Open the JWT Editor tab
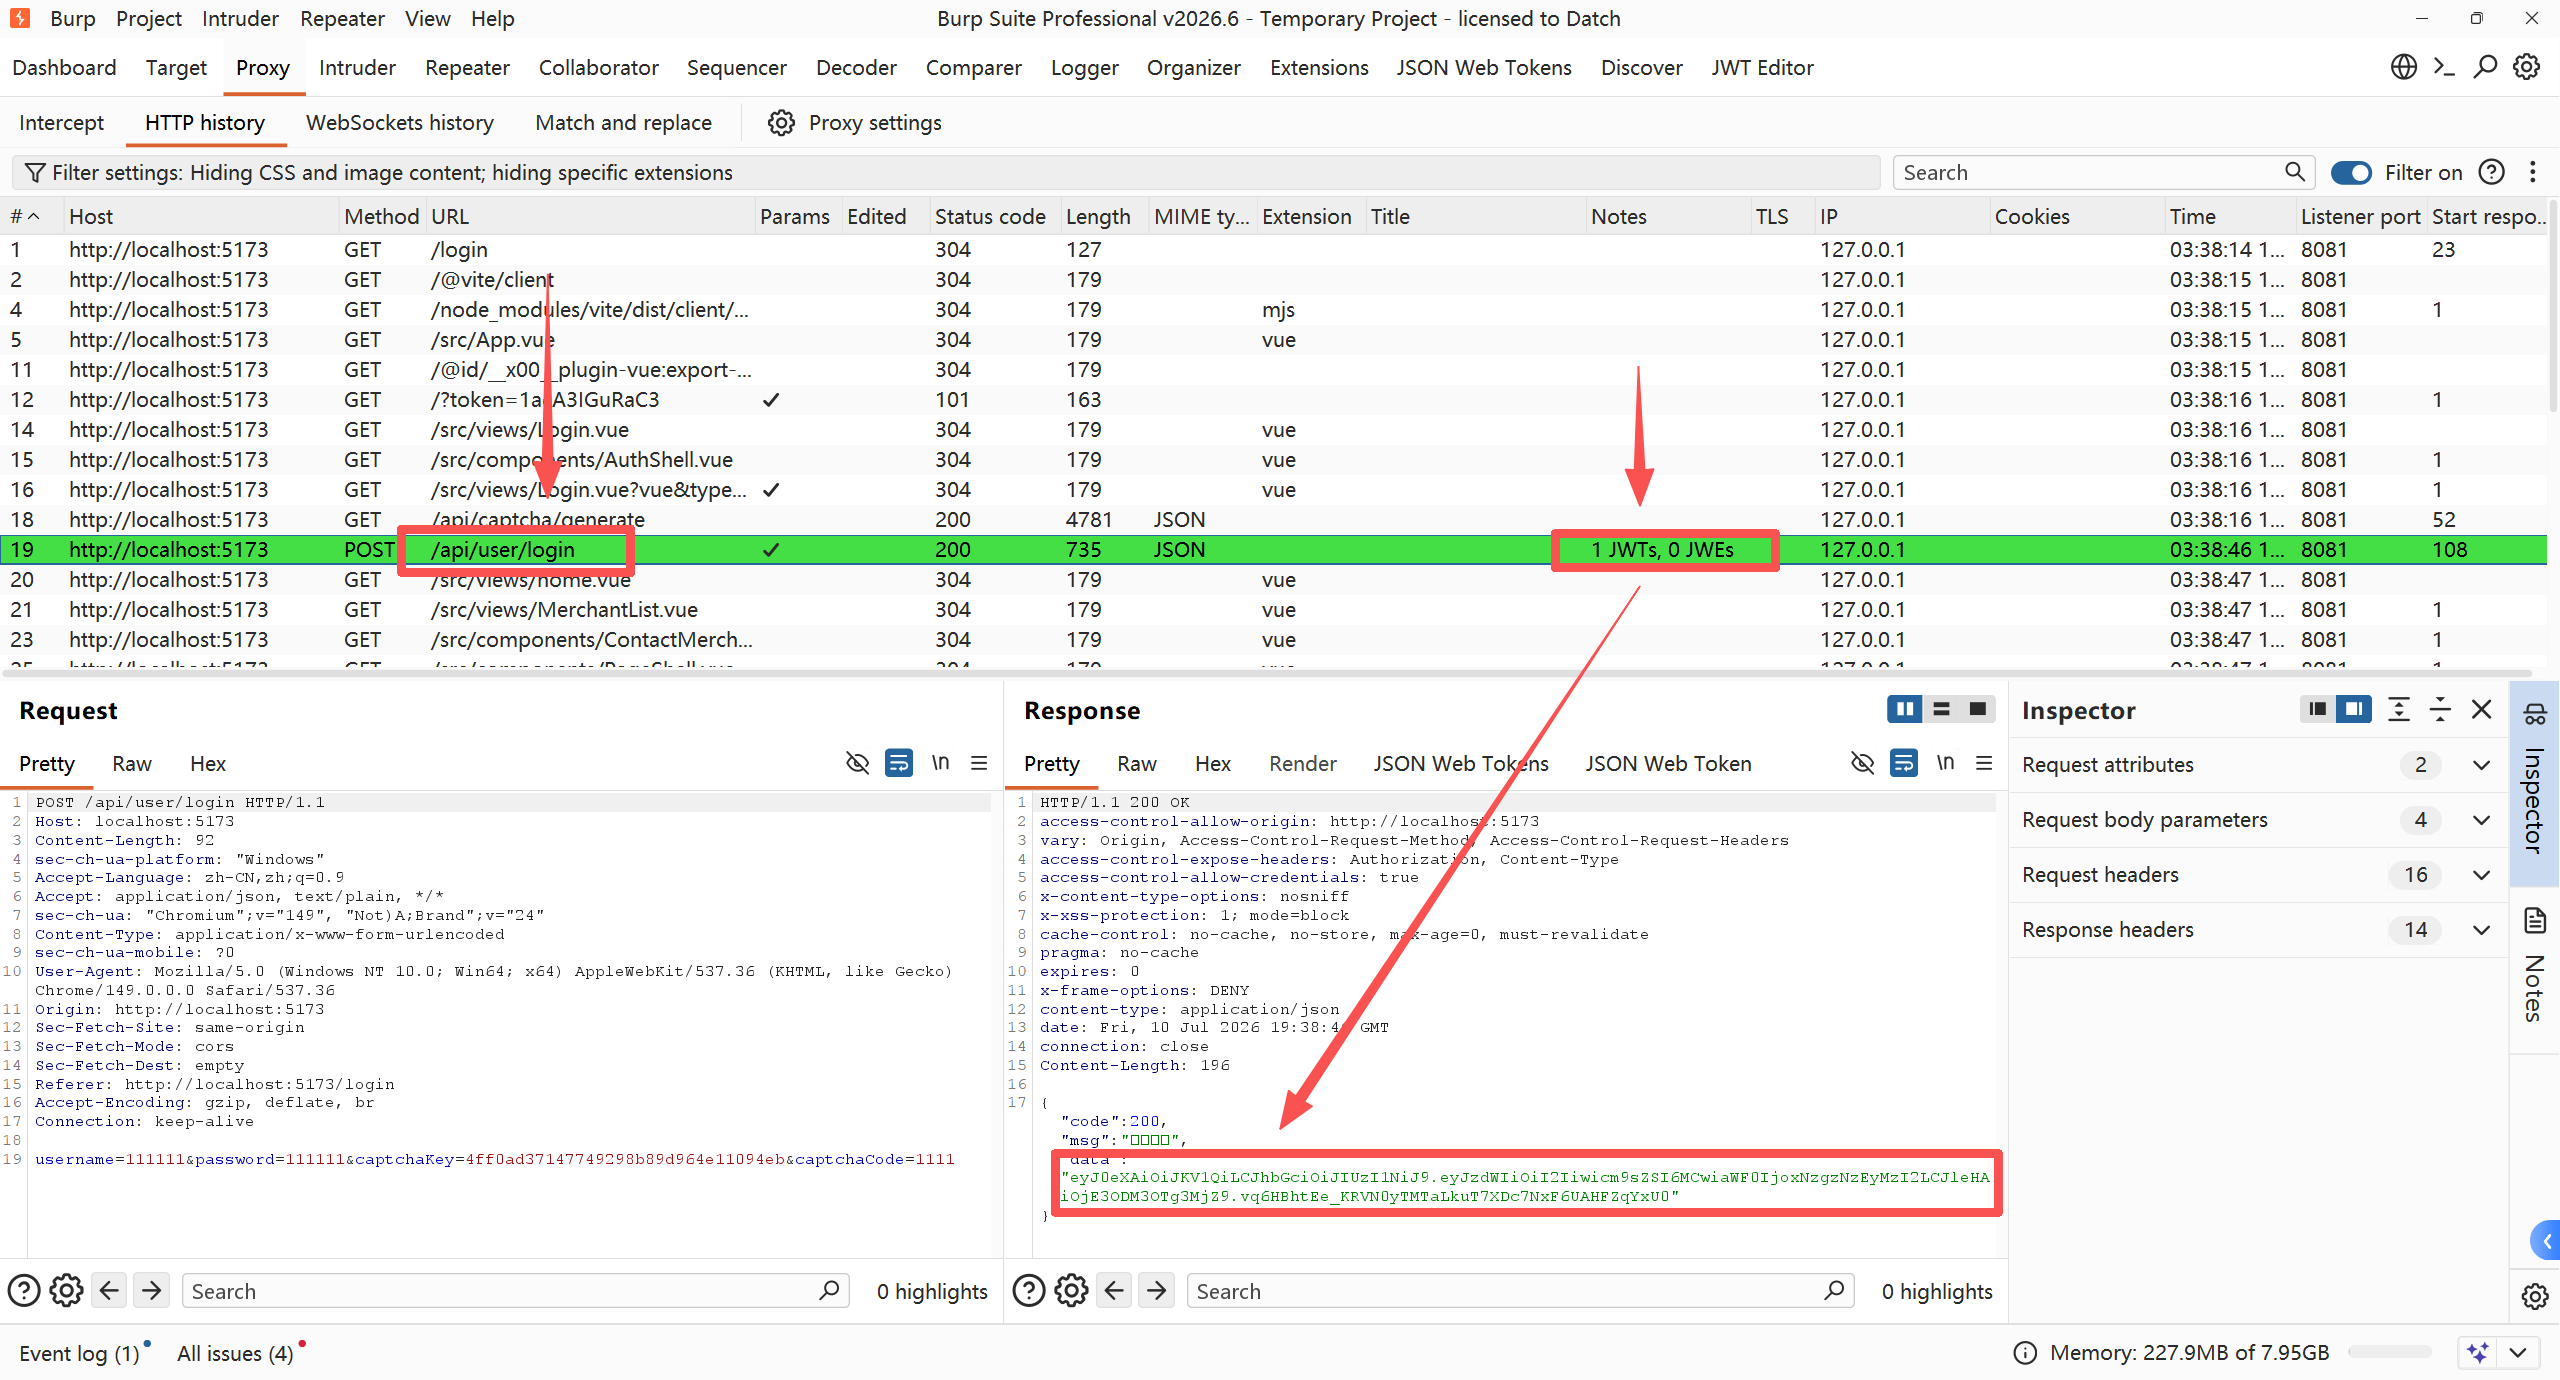The image size is (2560, 1380). pyautogui.click(x=1762, y=68)
